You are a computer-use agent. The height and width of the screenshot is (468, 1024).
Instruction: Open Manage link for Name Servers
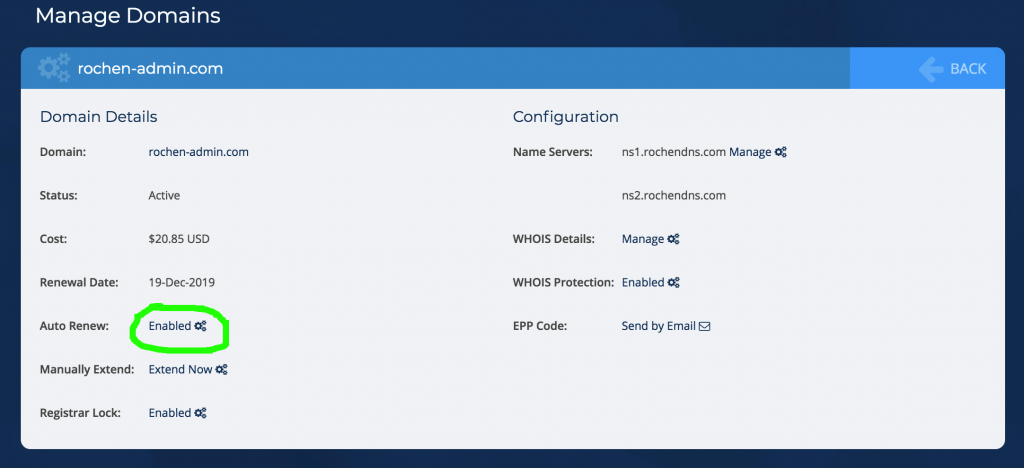[x=750, y=152]
